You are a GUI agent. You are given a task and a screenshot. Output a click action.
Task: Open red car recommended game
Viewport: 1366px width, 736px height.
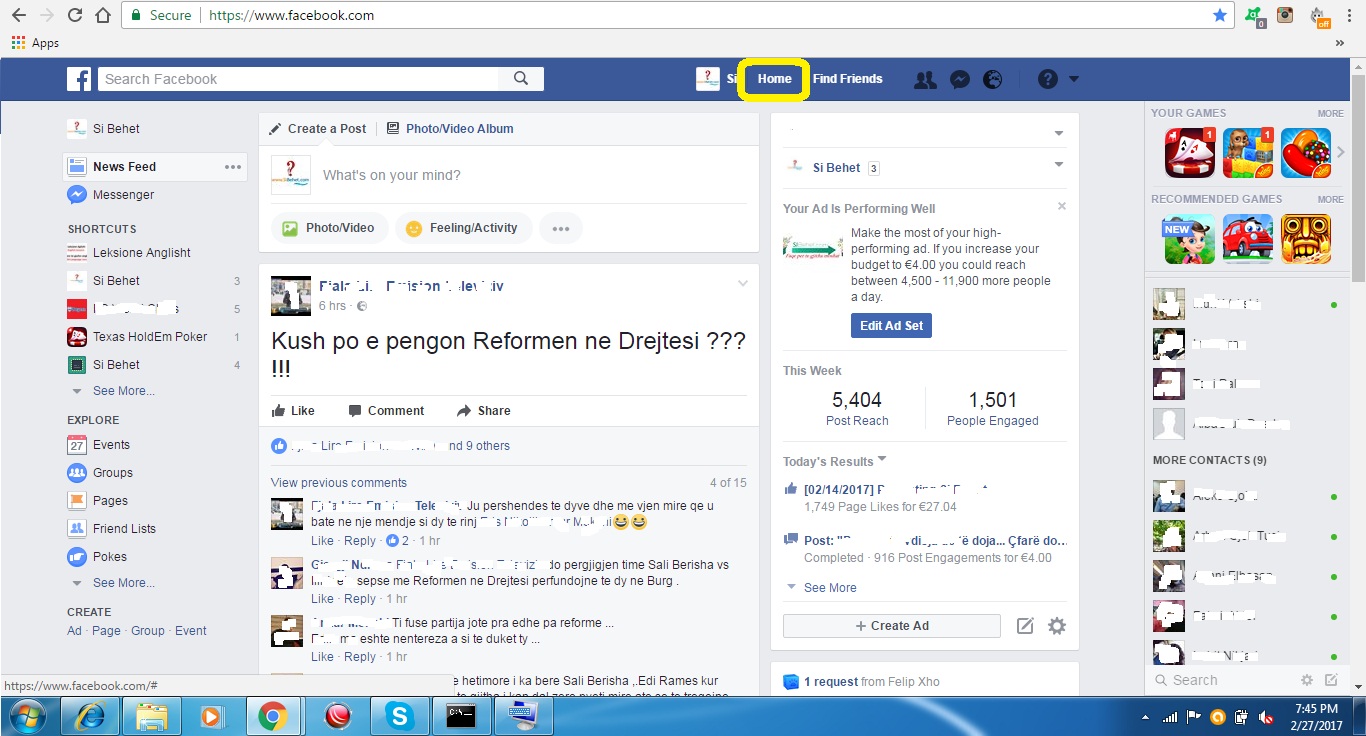click(x=1248, y=239)
